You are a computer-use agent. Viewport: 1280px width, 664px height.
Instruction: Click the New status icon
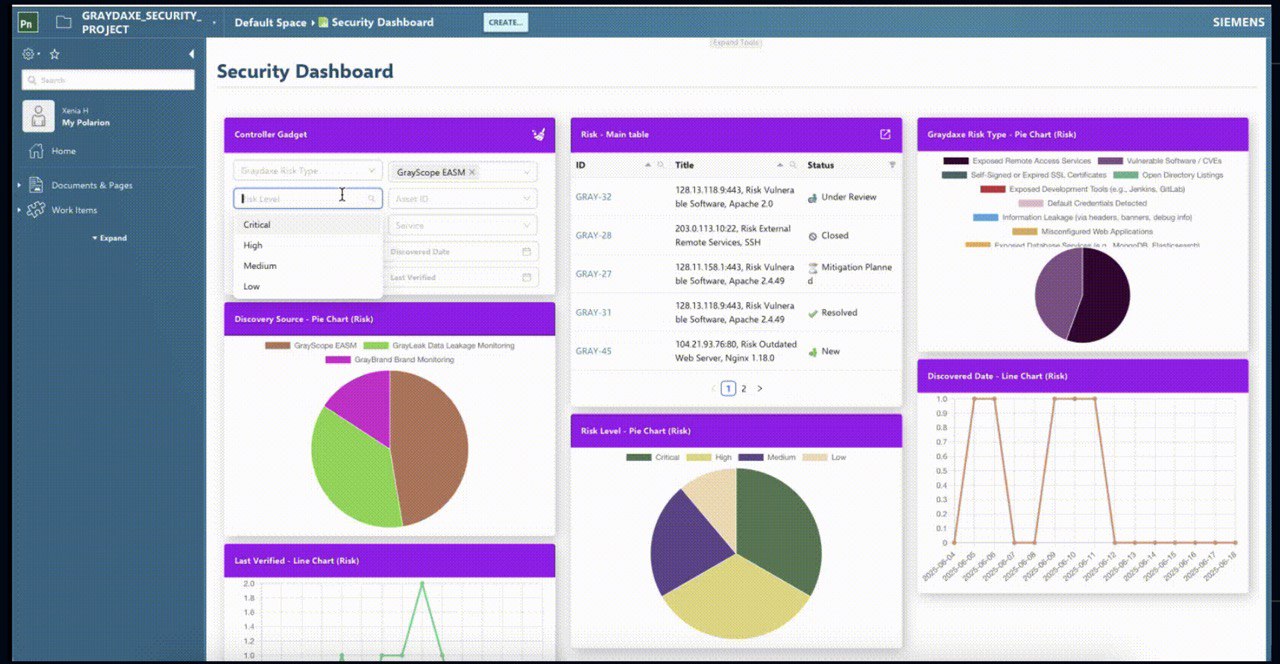[812, 352]
